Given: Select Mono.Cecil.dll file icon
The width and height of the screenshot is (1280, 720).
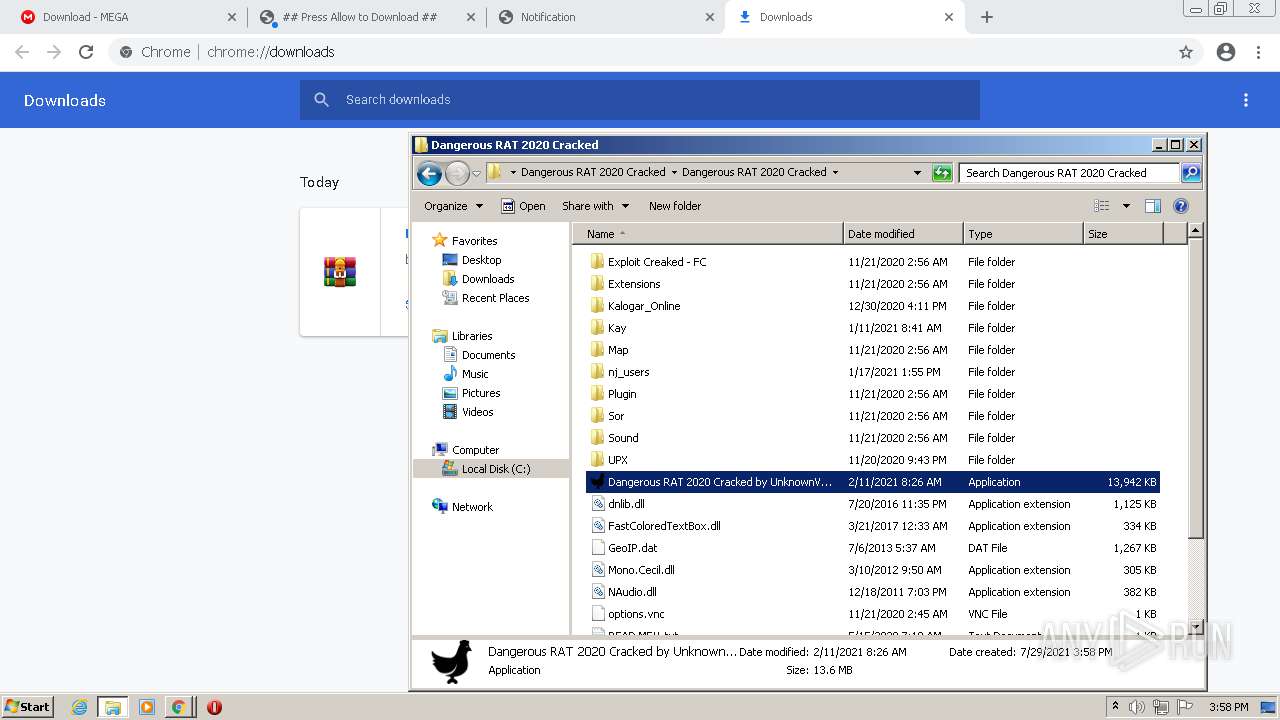Looking at the screenshot, I should (598, 570).
